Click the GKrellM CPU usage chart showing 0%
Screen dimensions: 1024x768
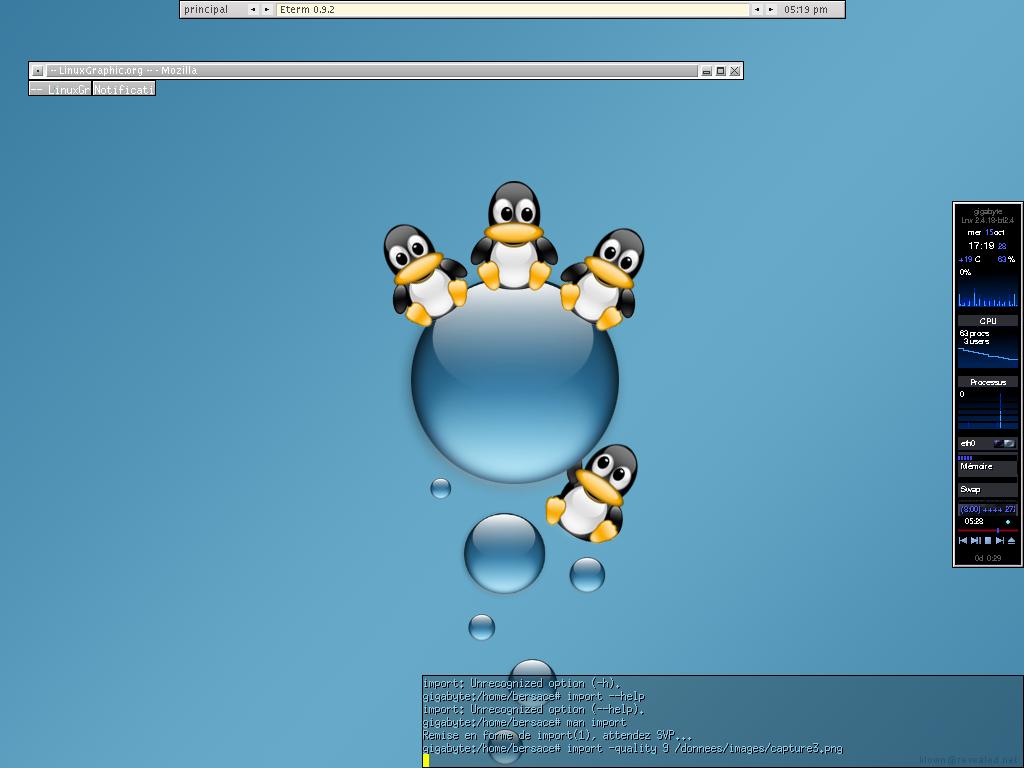(x=987, y=287)
